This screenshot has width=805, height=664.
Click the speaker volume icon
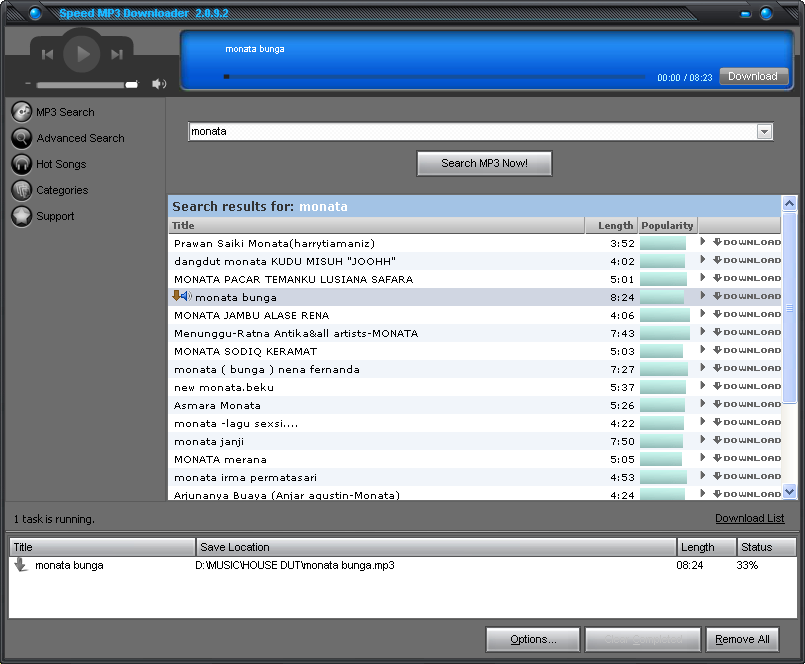tap(158, 84)
